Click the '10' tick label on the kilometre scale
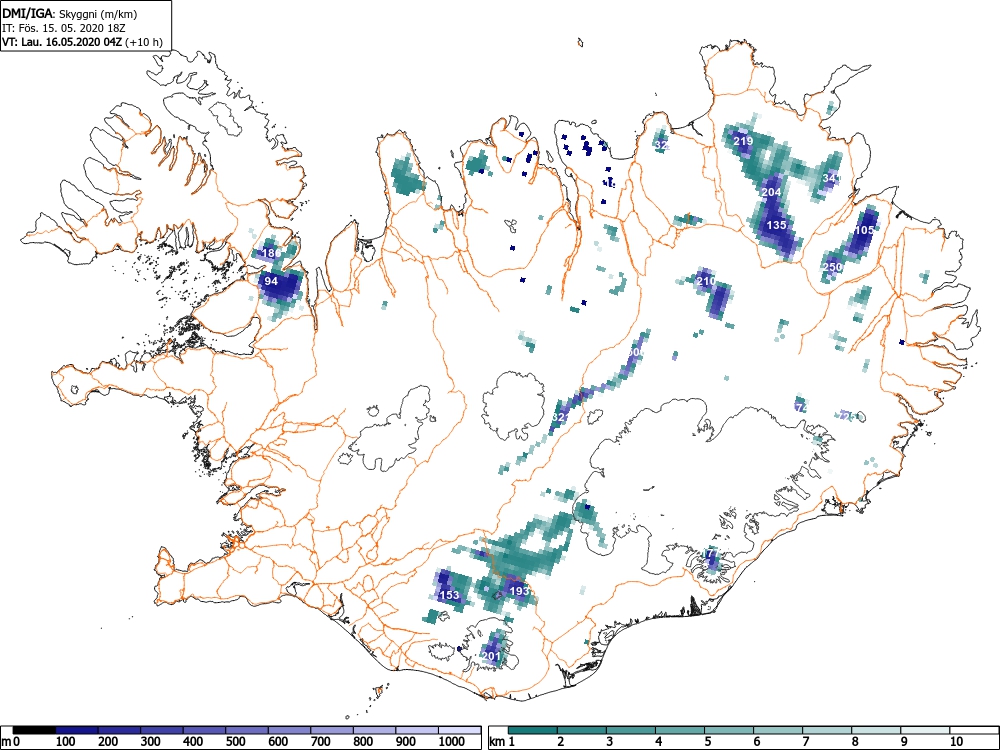Viewport: 1000px width, 750px height. 955,742
